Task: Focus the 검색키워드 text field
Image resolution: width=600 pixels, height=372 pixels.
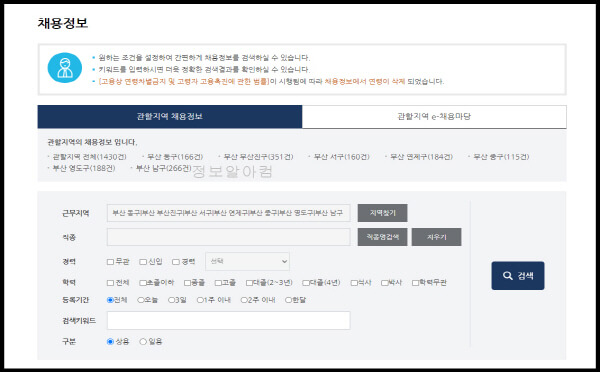Action: point(228,320)
